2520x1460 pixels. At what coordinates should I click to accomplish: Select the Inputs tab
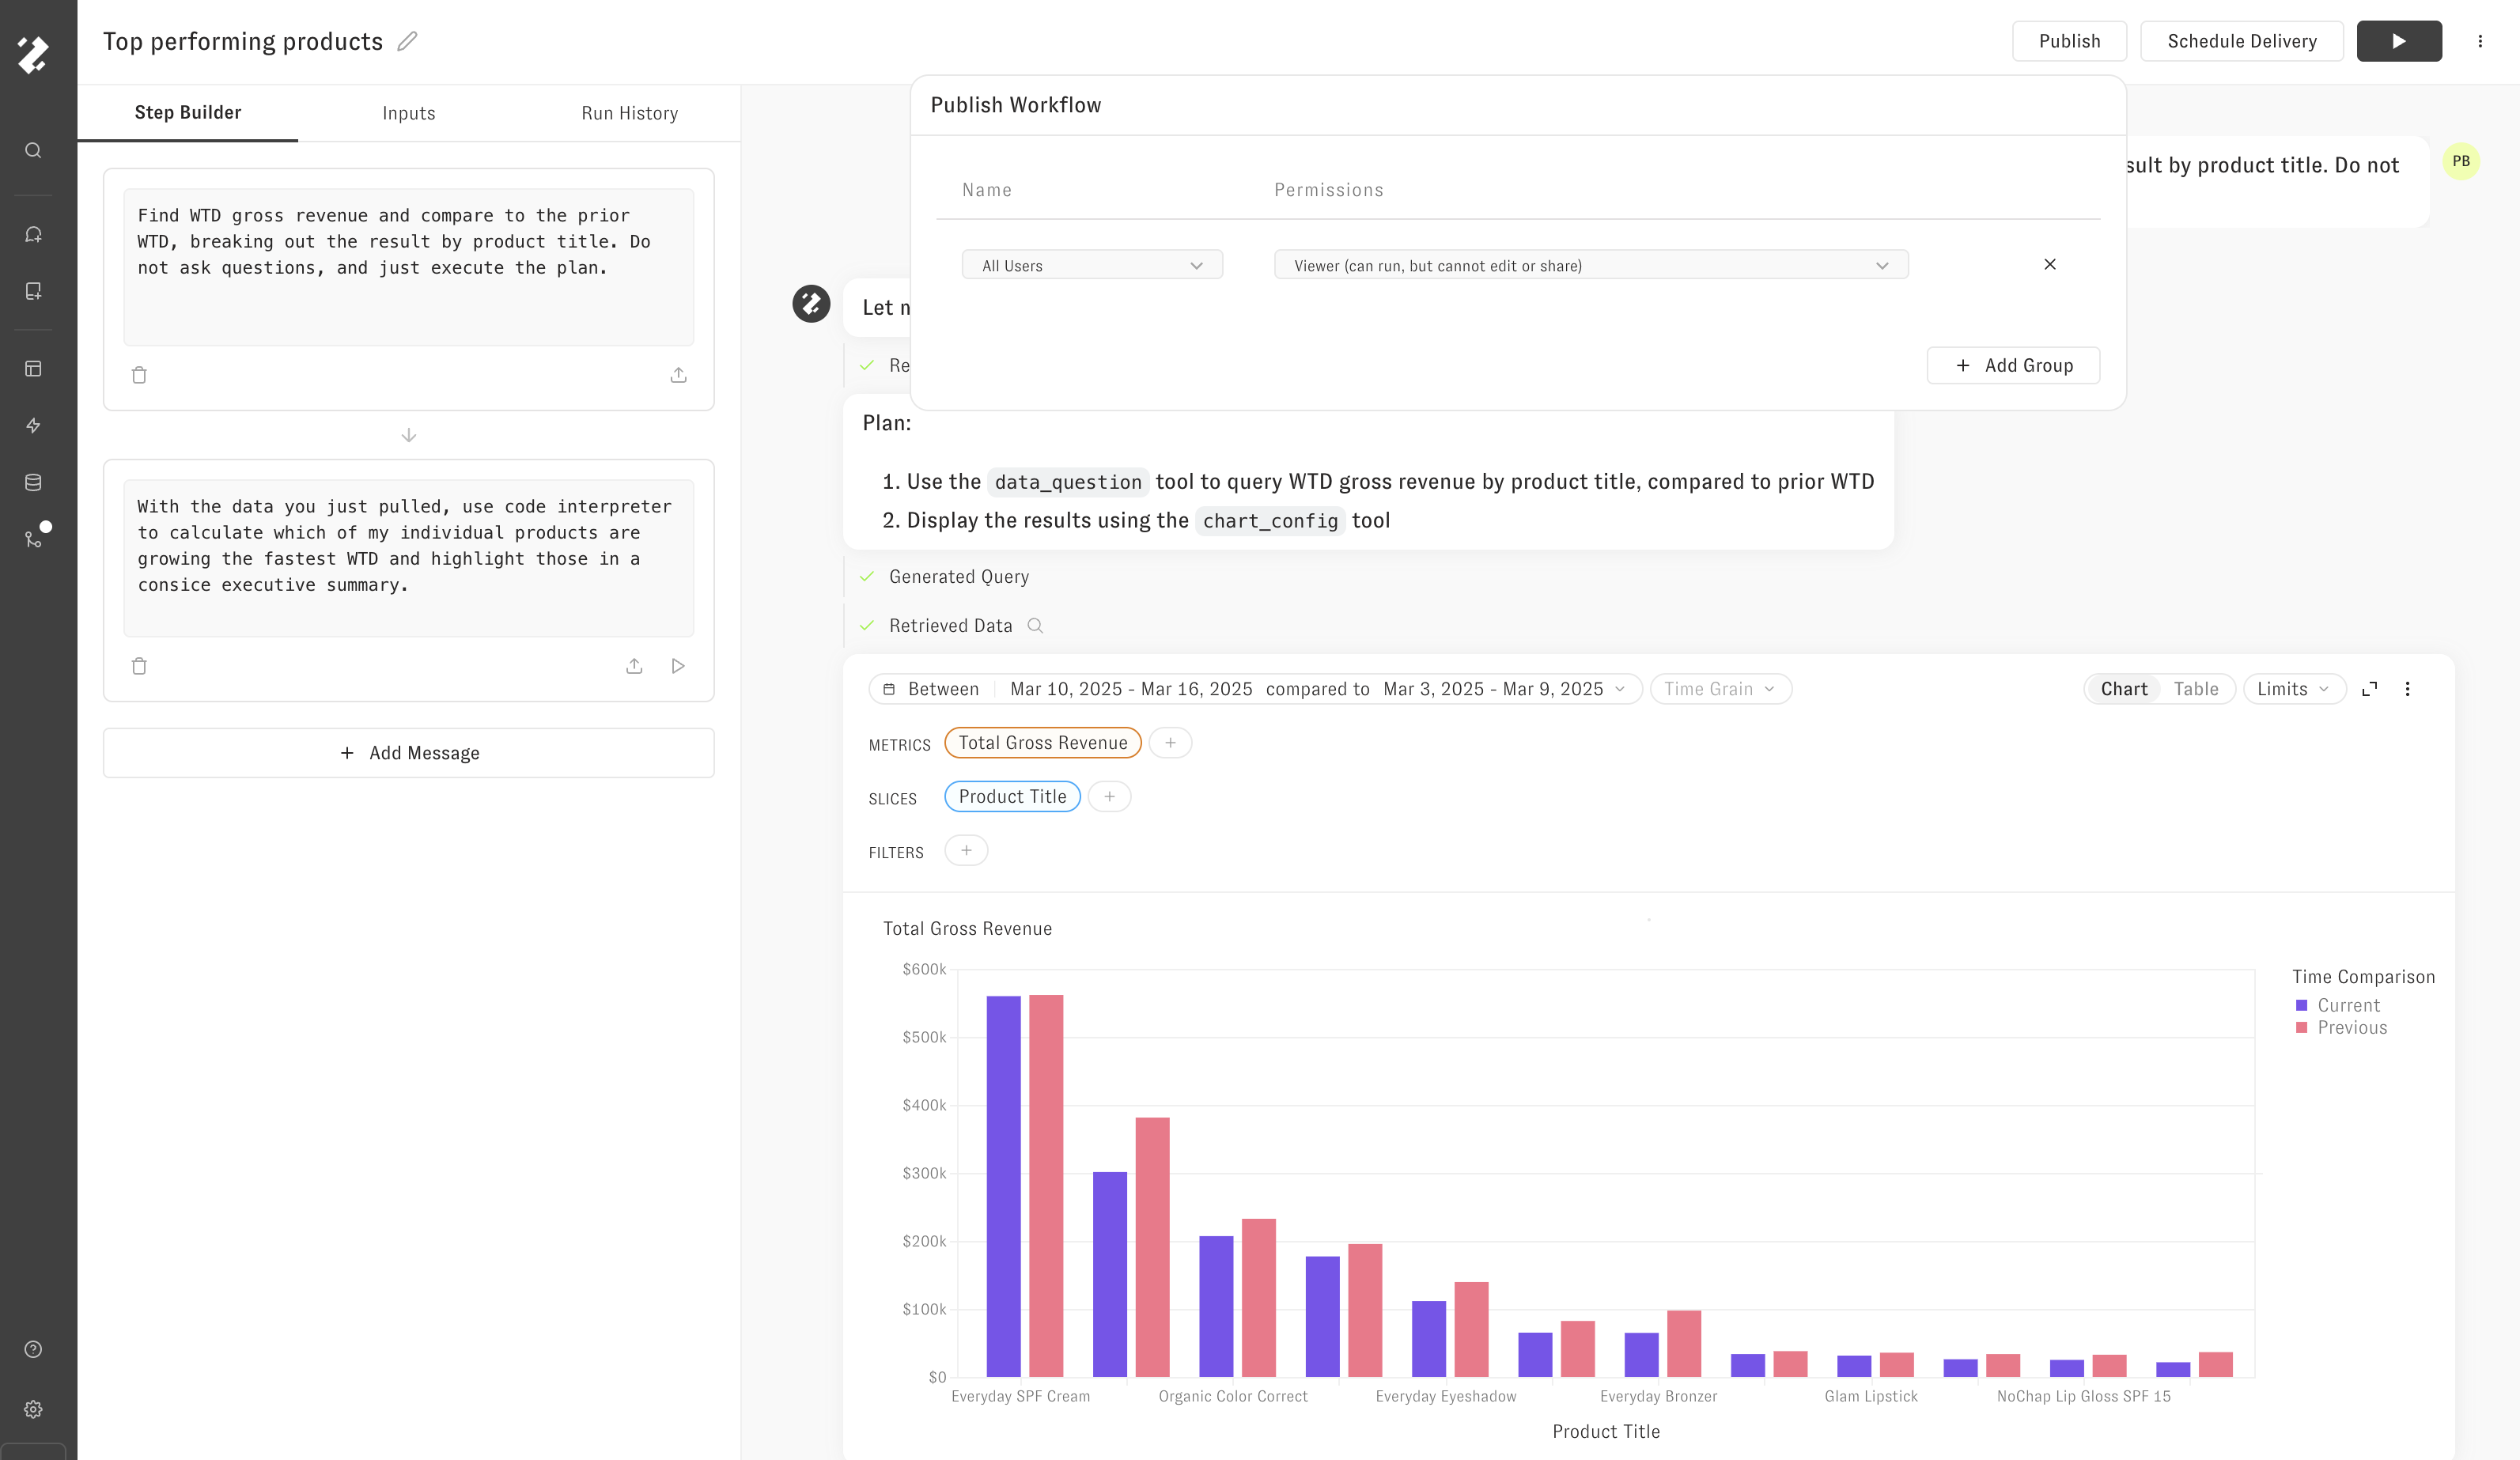point(409,113)
